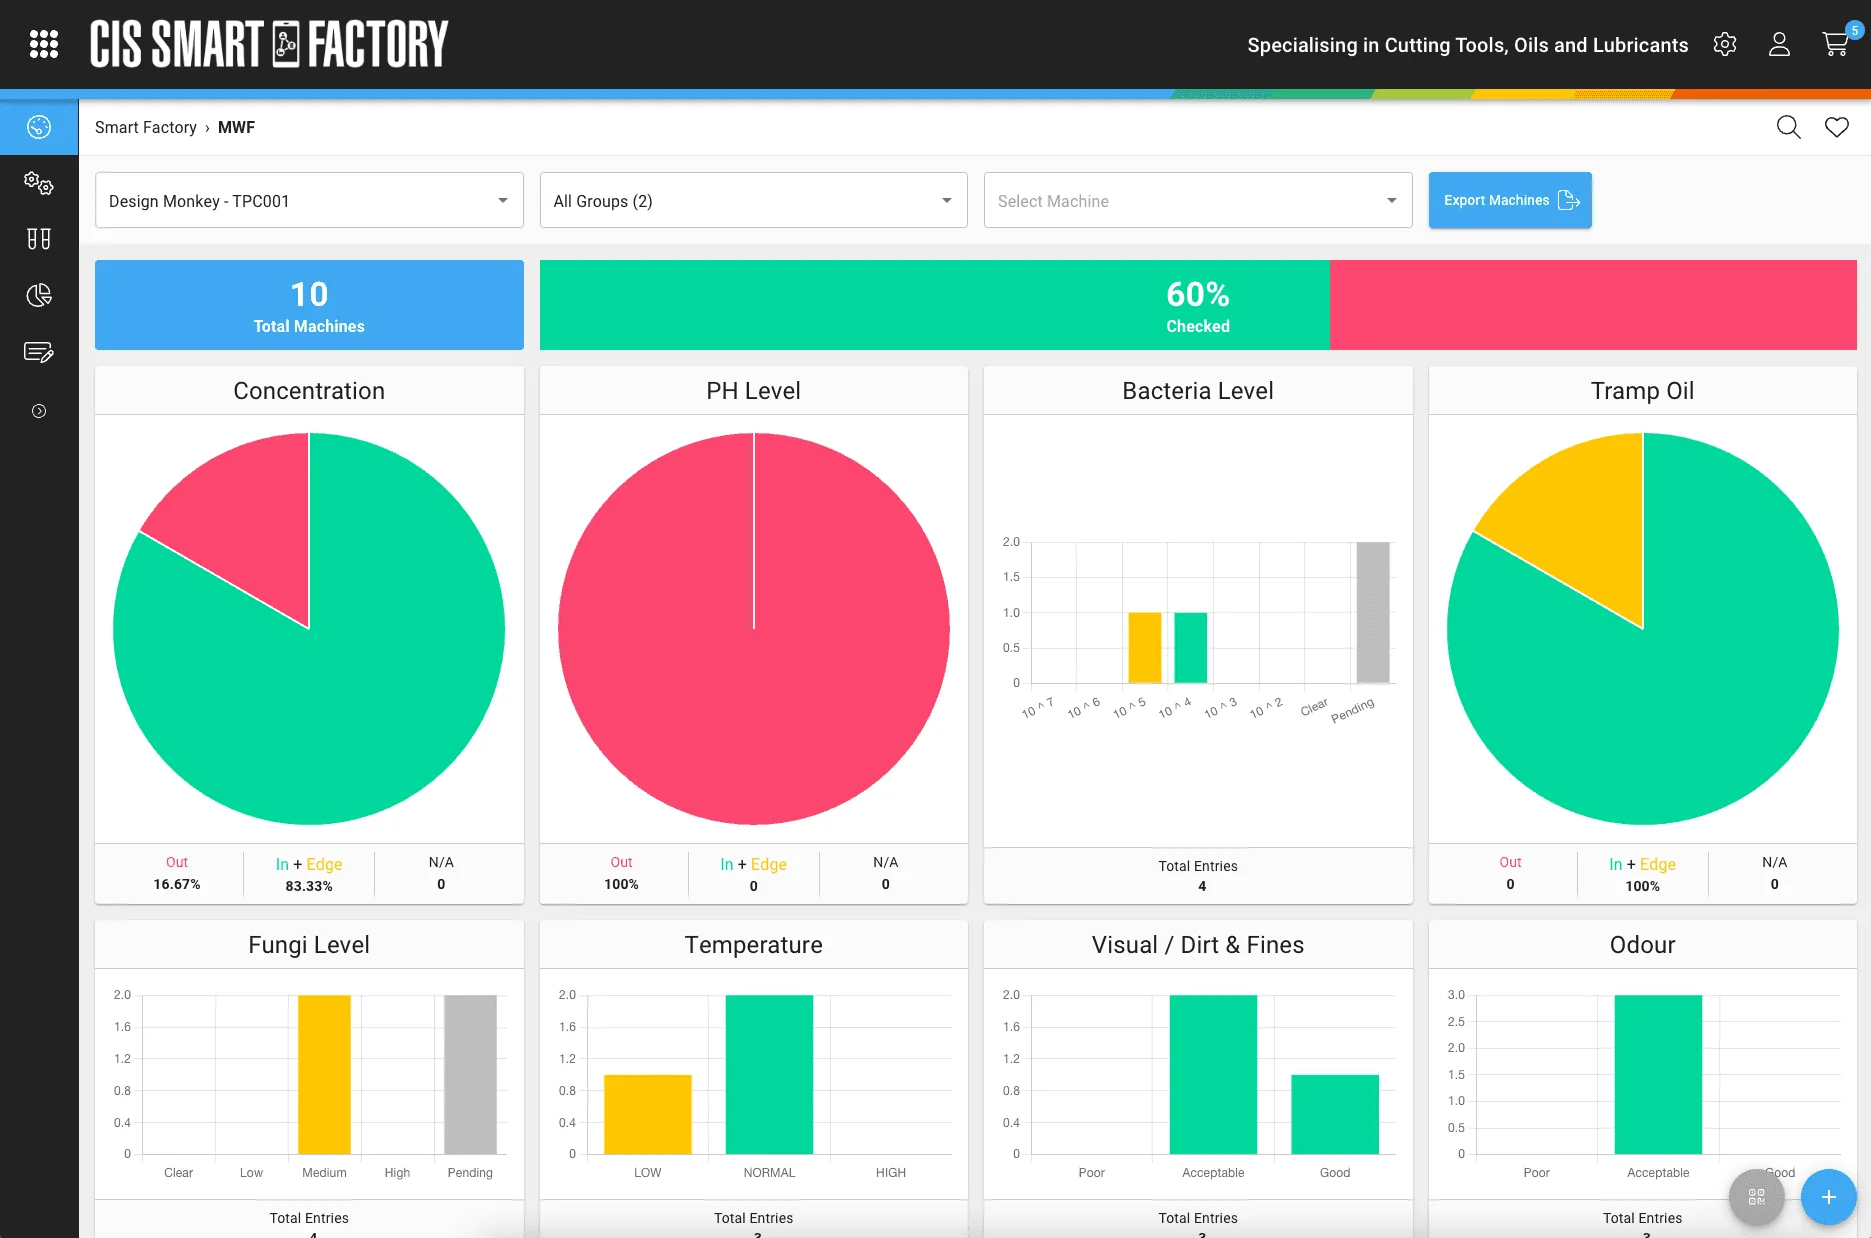Click the Good bar in Visual / Dirt & Fines
This screenshot has height=1238, width=1871.
(x=1335, y=1114)
